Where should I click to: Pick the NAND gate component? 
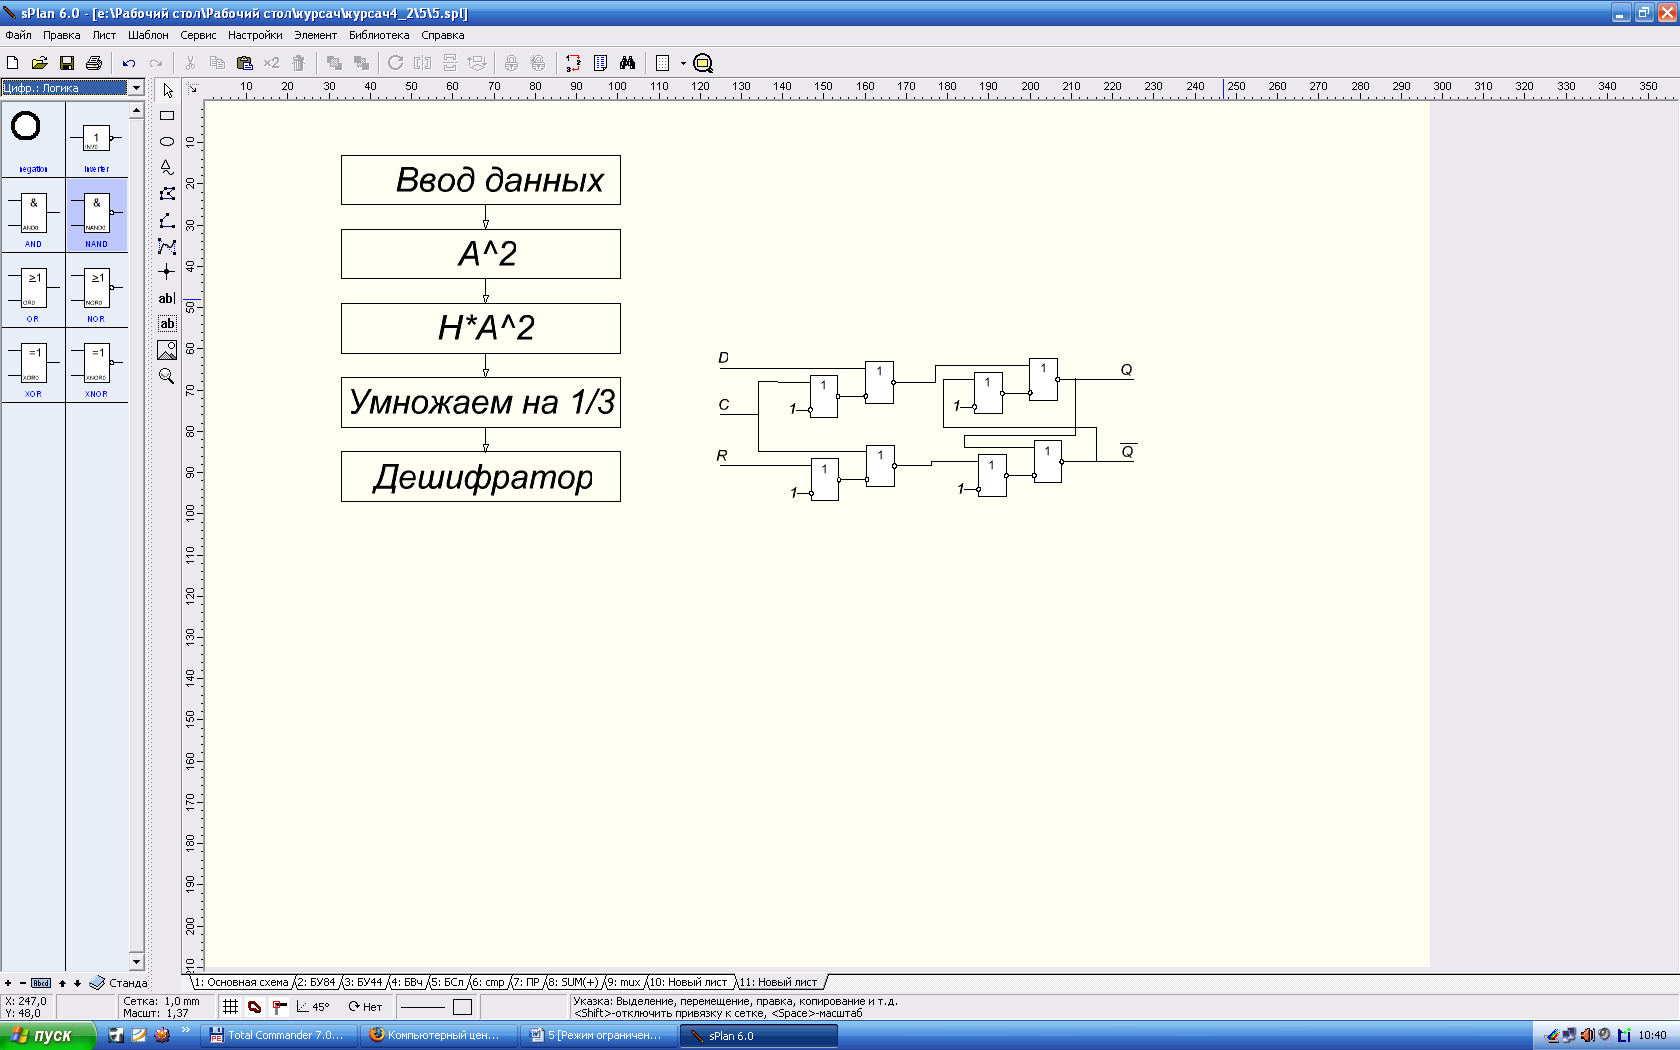pos(97,215)
